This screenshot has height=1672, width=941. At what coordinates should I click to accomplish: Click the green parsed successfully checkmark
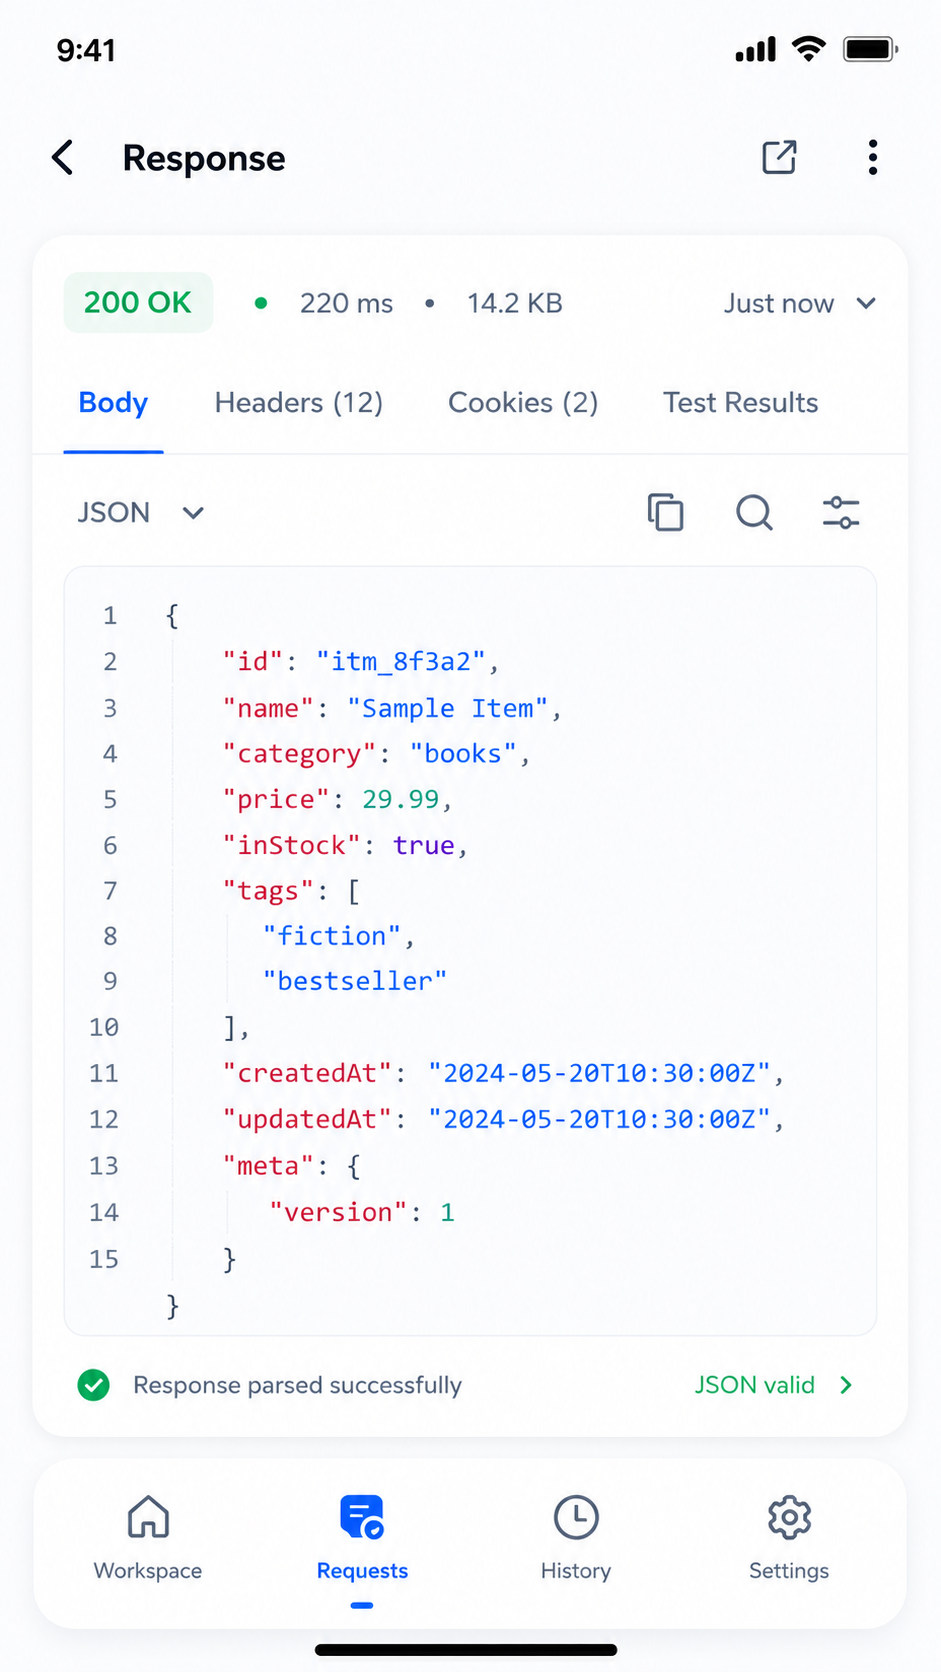click(x=94, y=1385)
